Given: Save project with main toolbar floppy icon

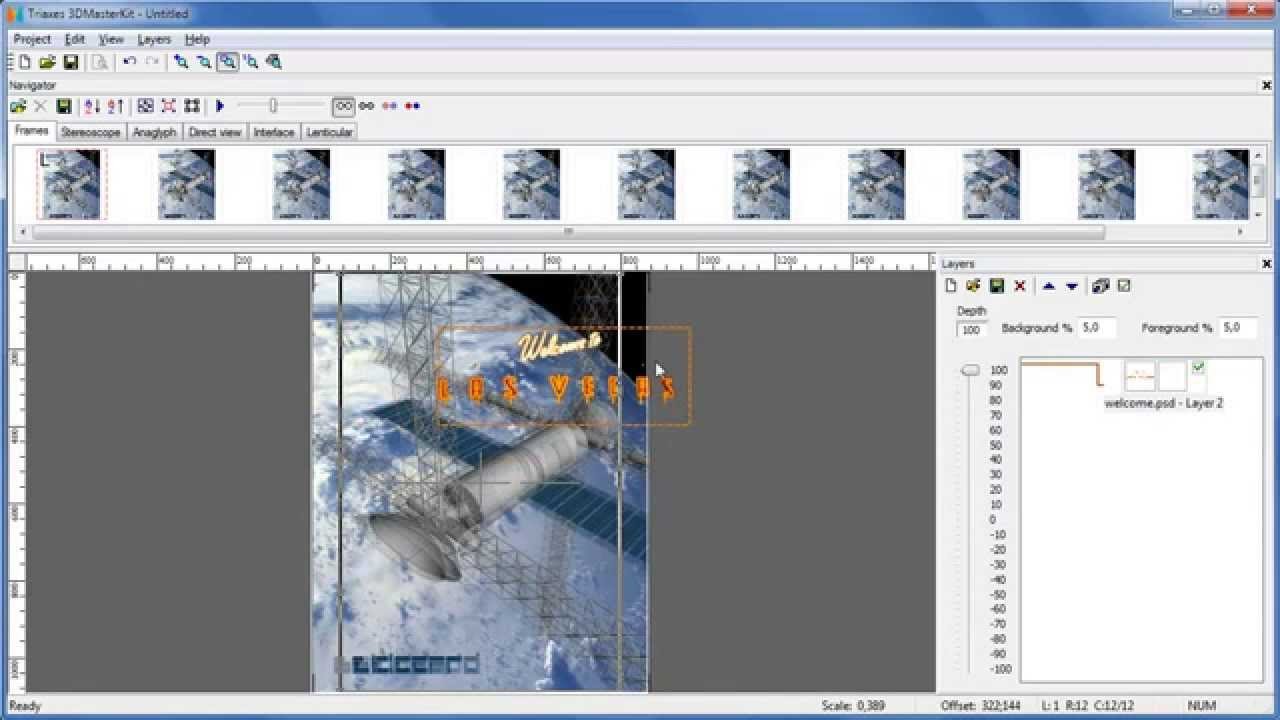Looking at the screenshot, I should coord(70,62).
